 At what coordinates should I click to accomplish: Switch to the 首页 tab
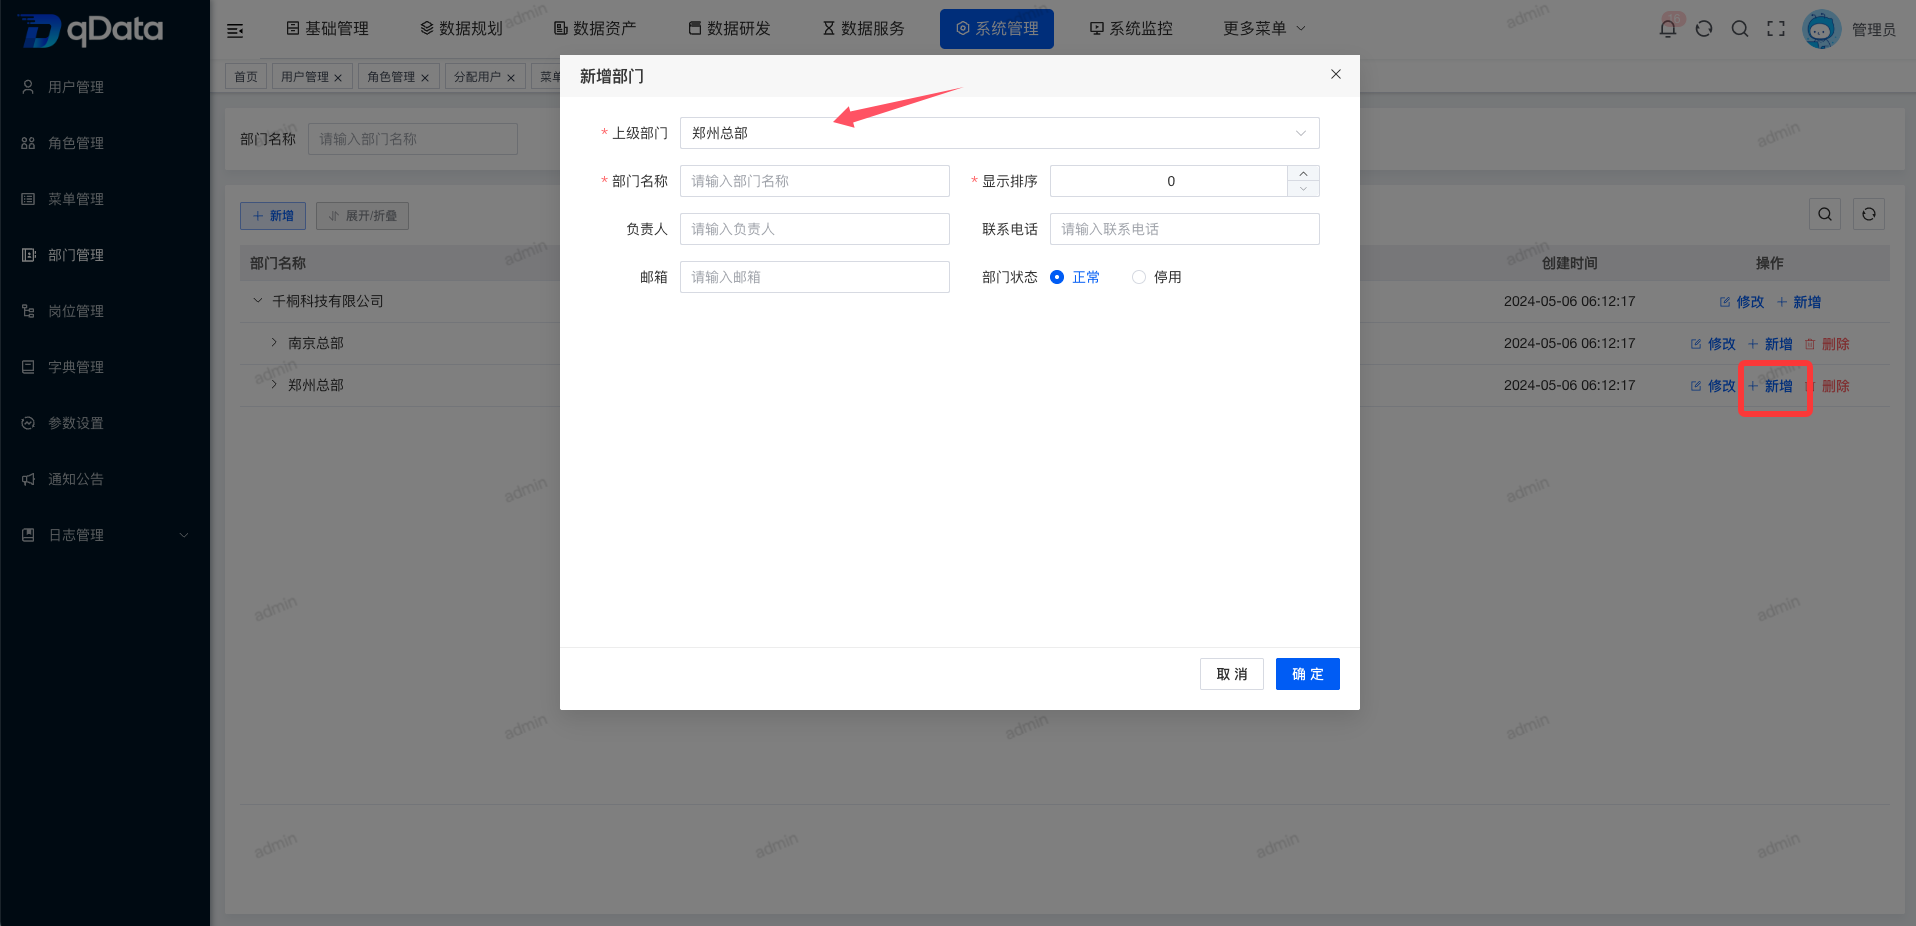click(246, 77)
